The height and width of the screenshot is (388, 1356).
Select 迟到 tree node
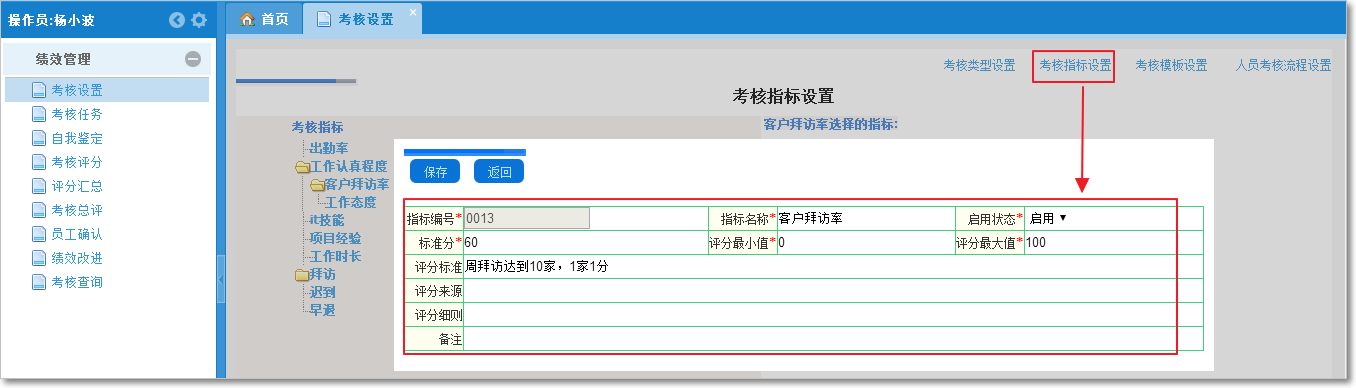tap(322, 292)
